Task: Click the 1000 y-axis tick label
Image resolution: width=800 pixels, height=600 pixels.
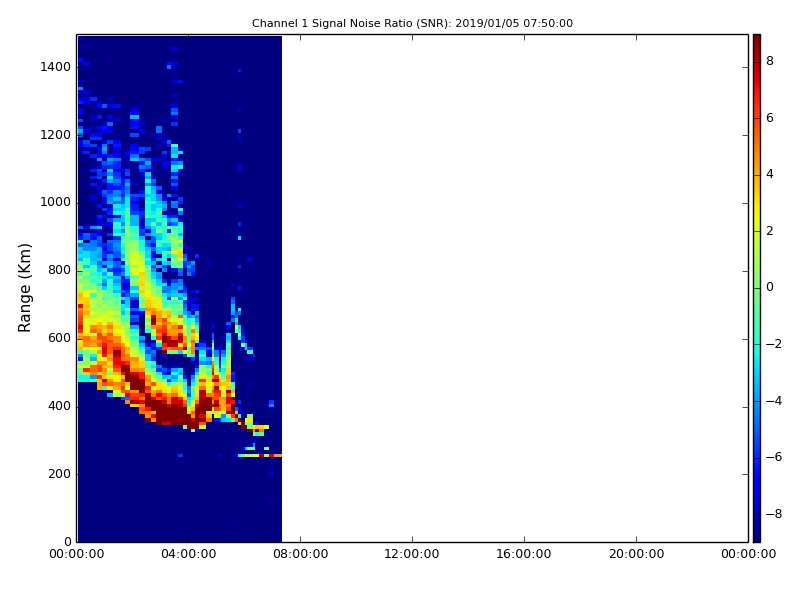Action: pos(56,202)
